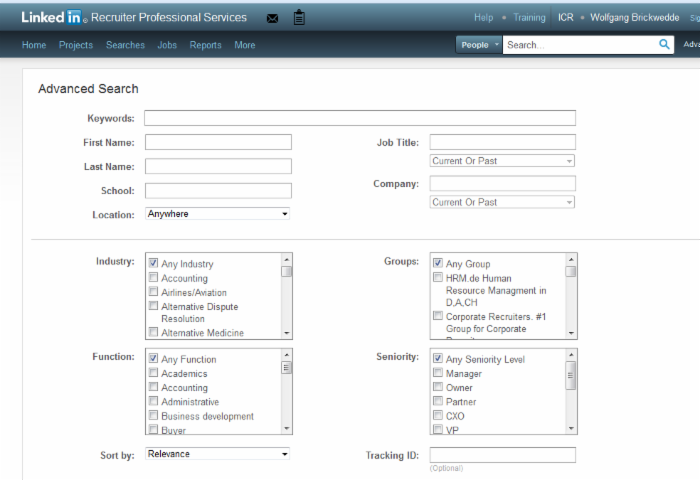Check the Accounting industry checkbox

[x=153, y=278]
